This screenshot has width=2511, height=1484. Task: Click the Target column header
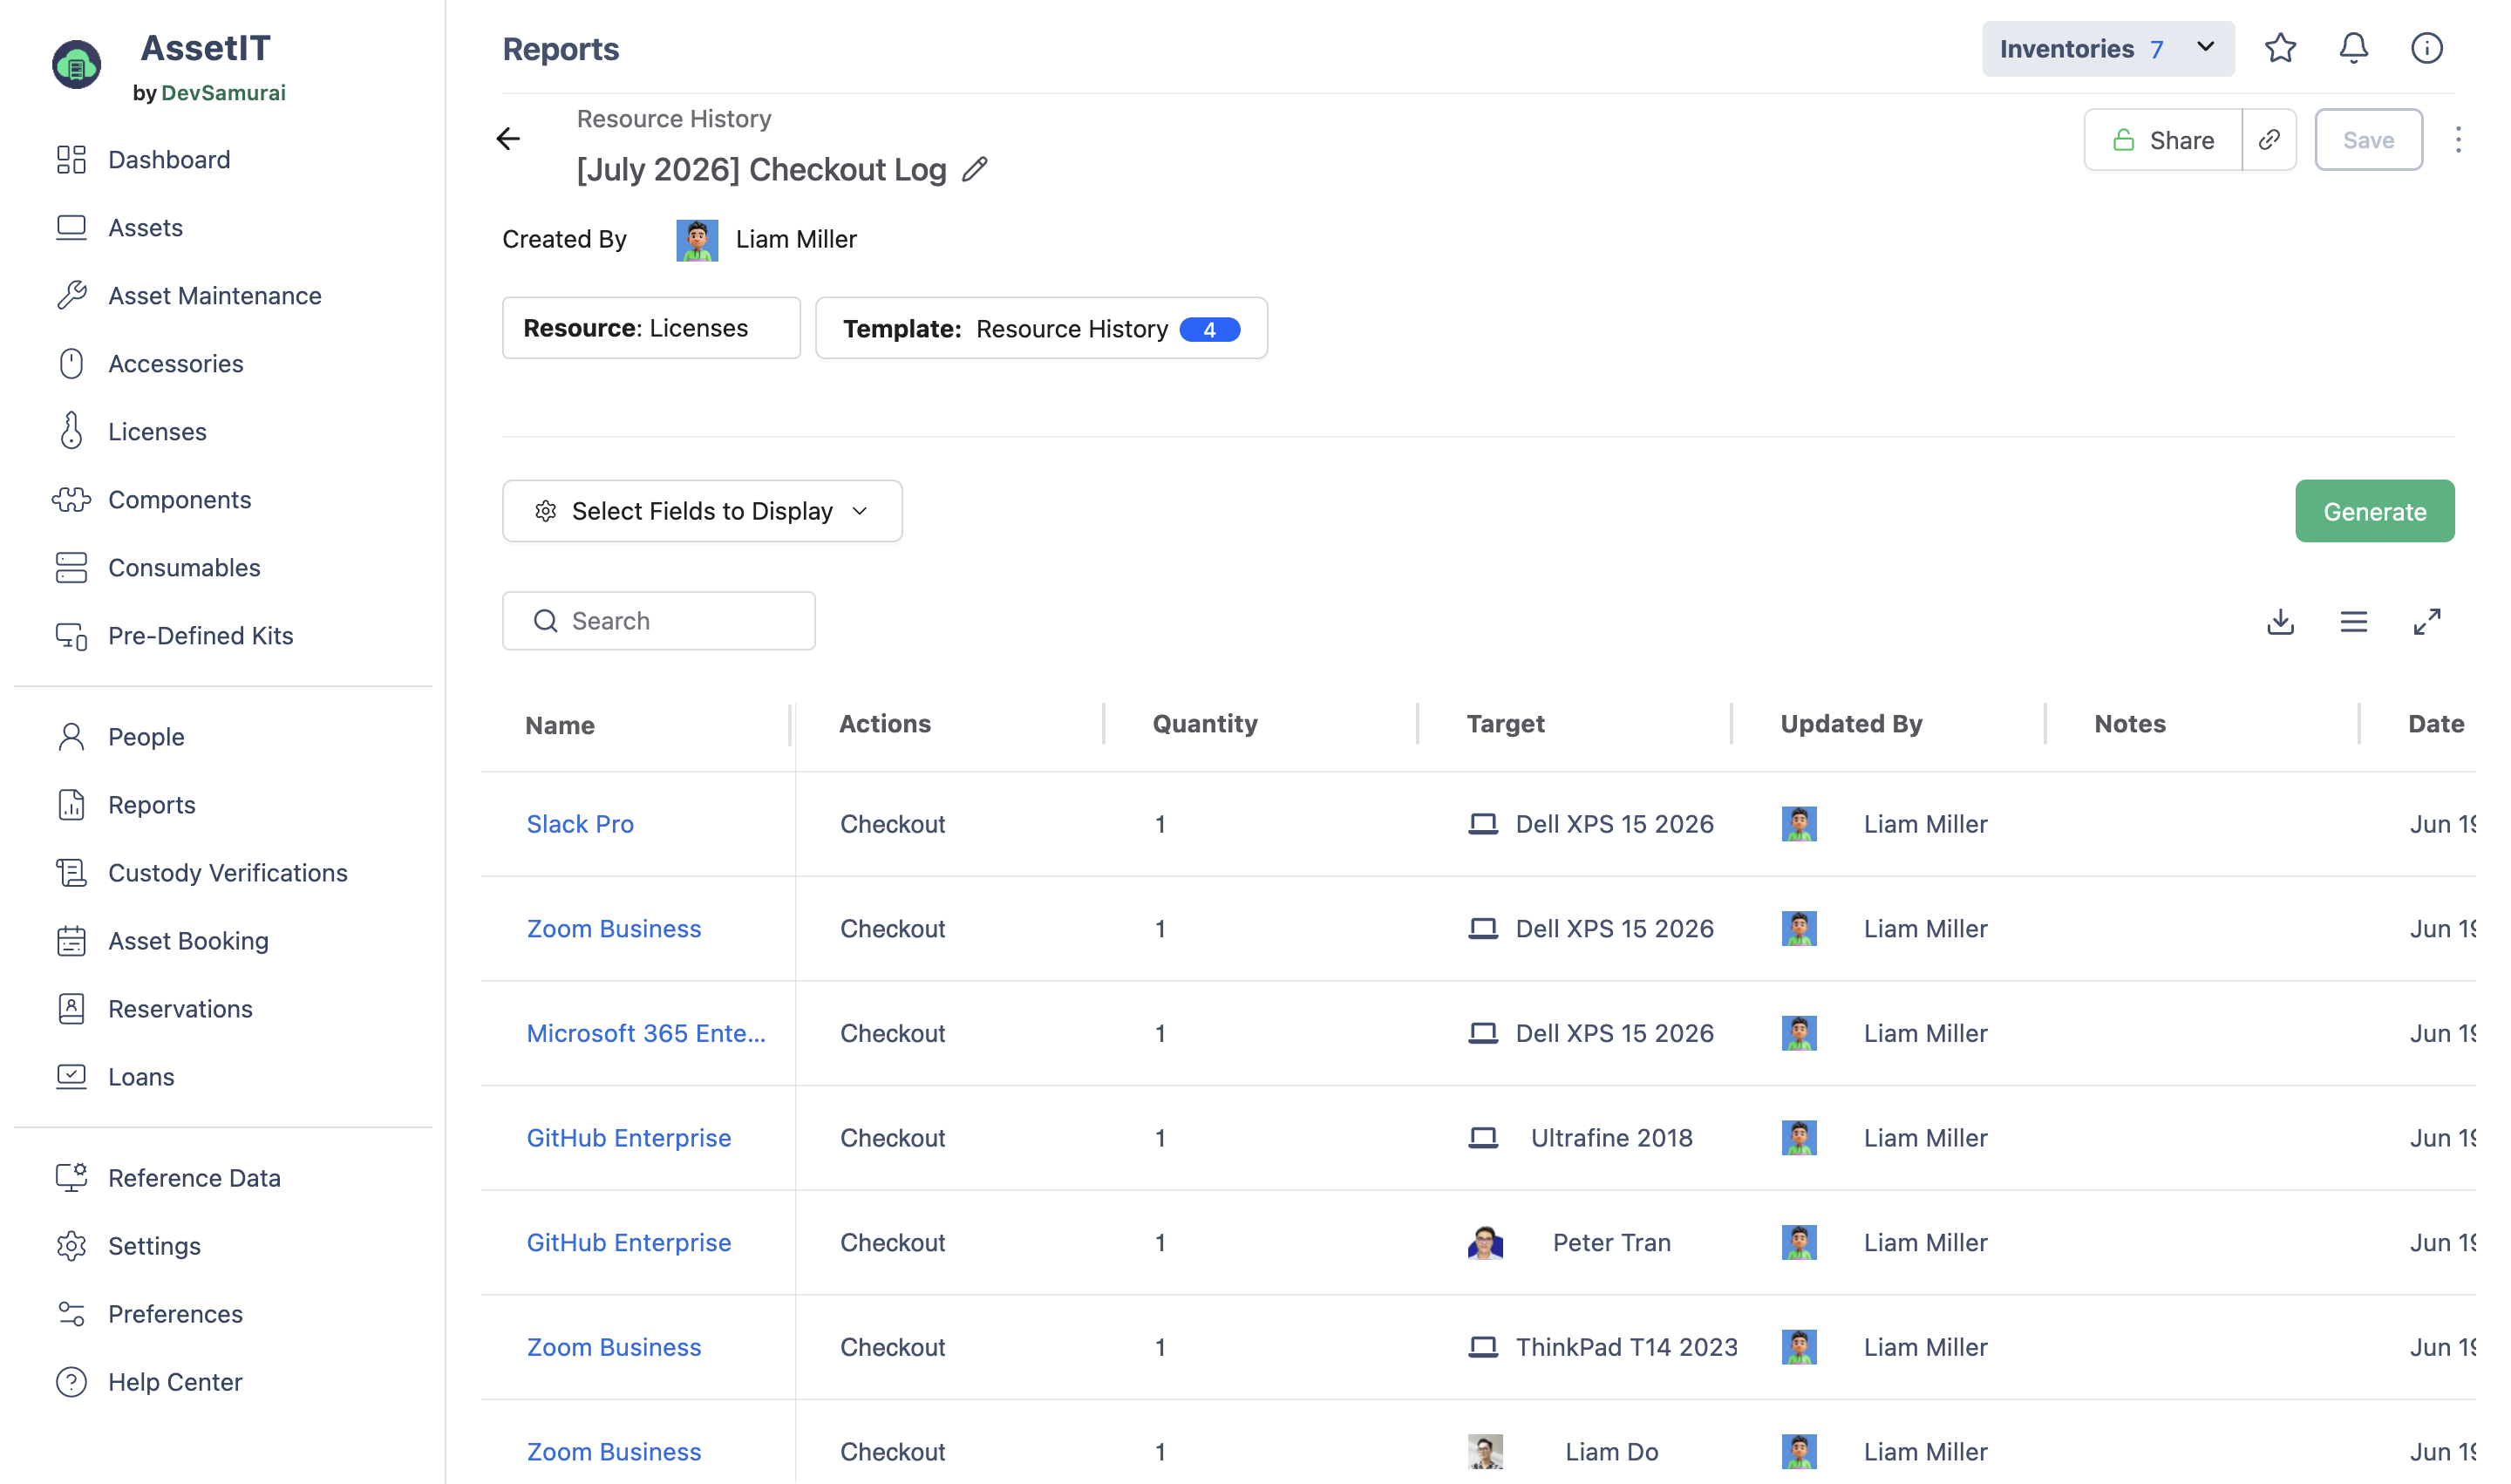(x=1505, y=724)
